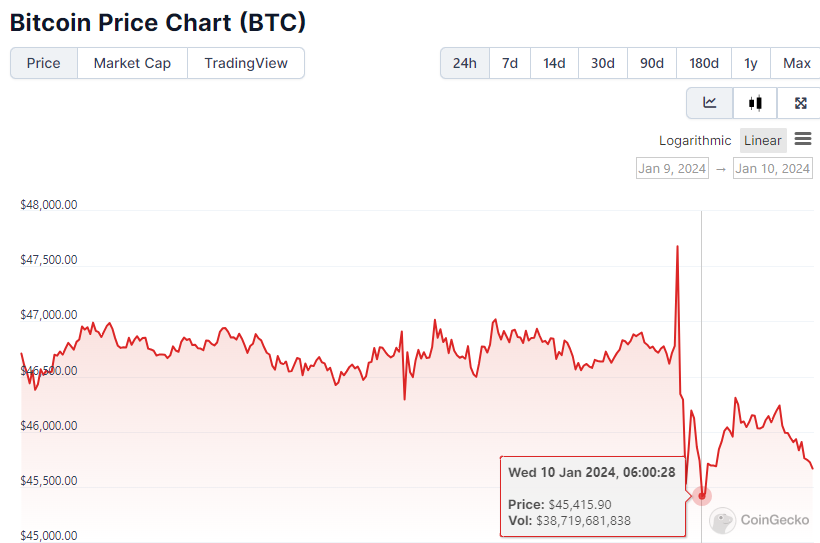Open the TradingView tab

pyautogui.click(x=246, y=63)
